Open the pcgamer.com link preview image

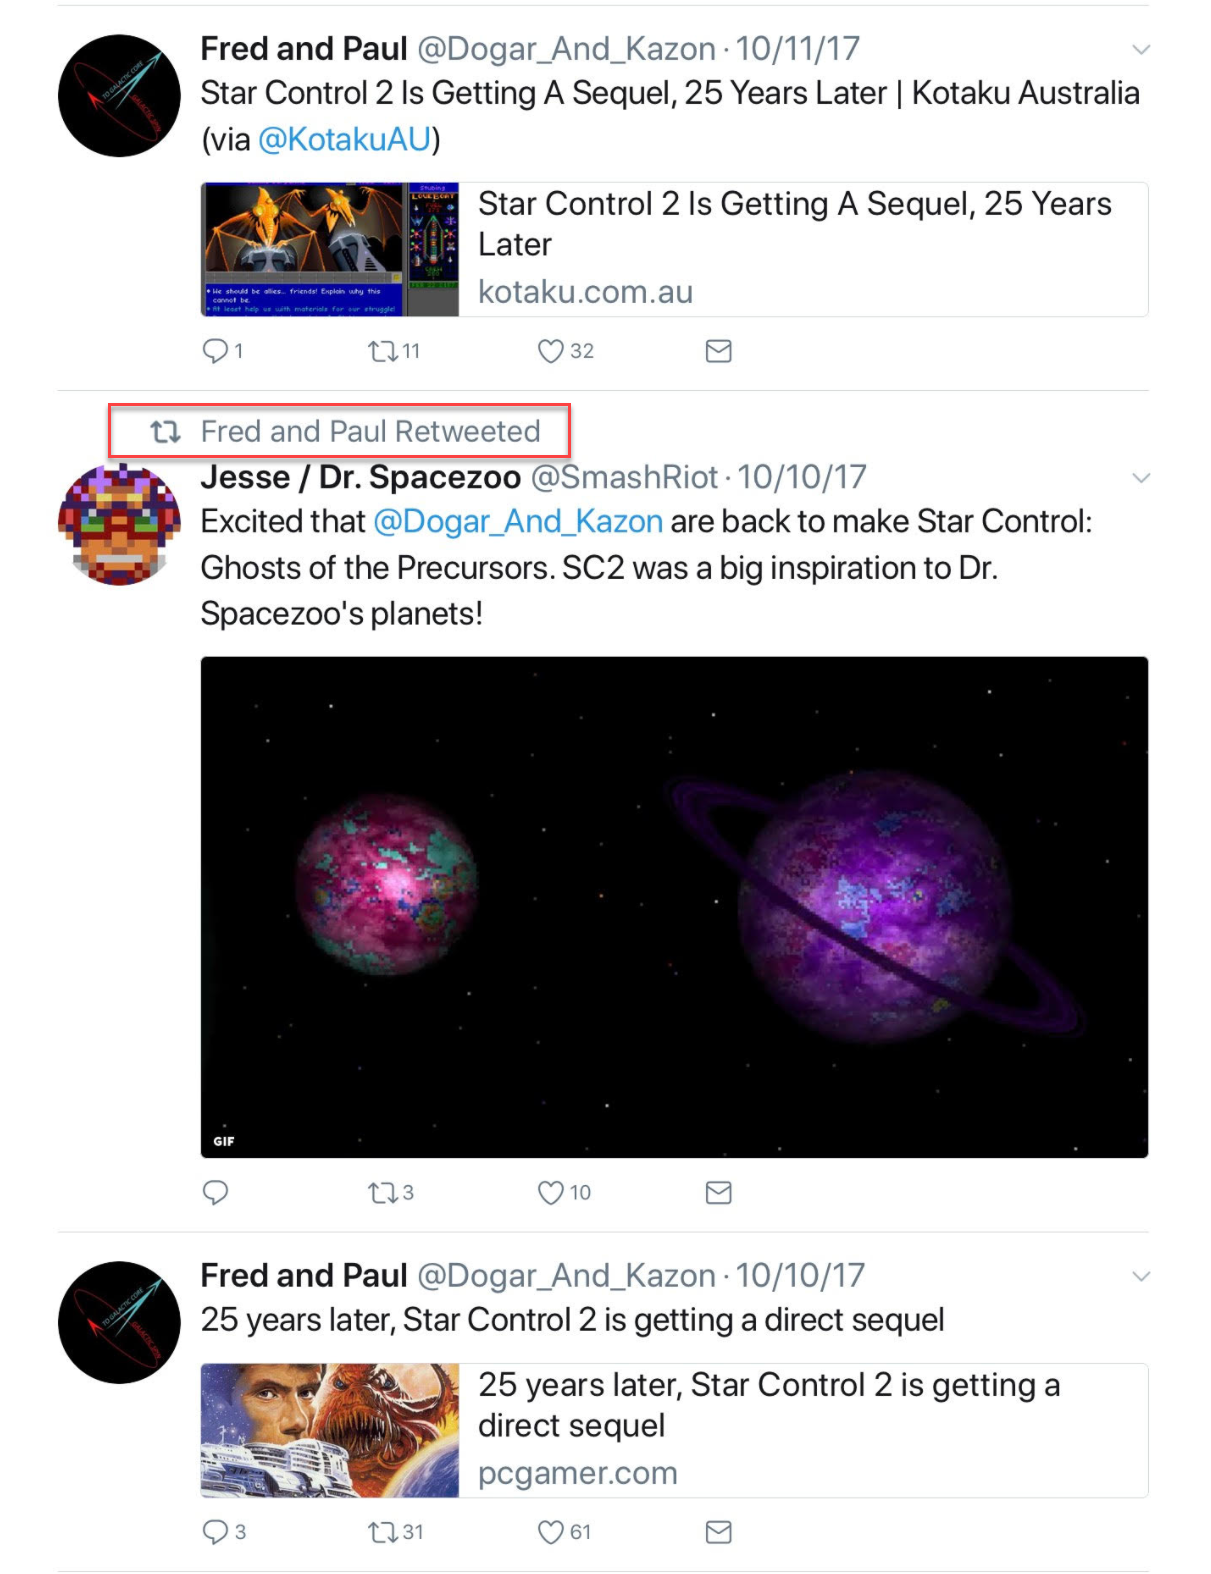click(330, 1430)
